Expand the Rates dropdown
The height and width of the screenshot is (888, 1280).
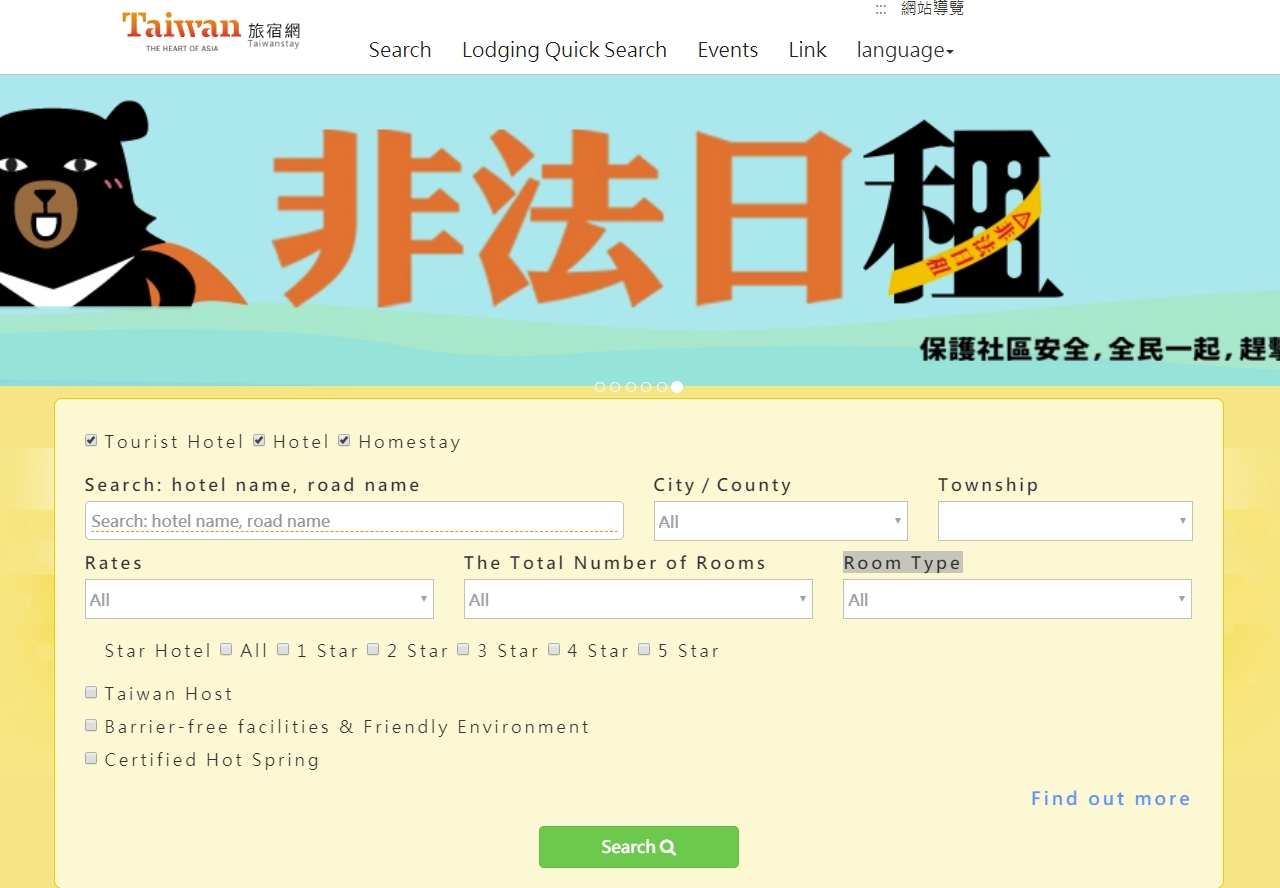259,599
